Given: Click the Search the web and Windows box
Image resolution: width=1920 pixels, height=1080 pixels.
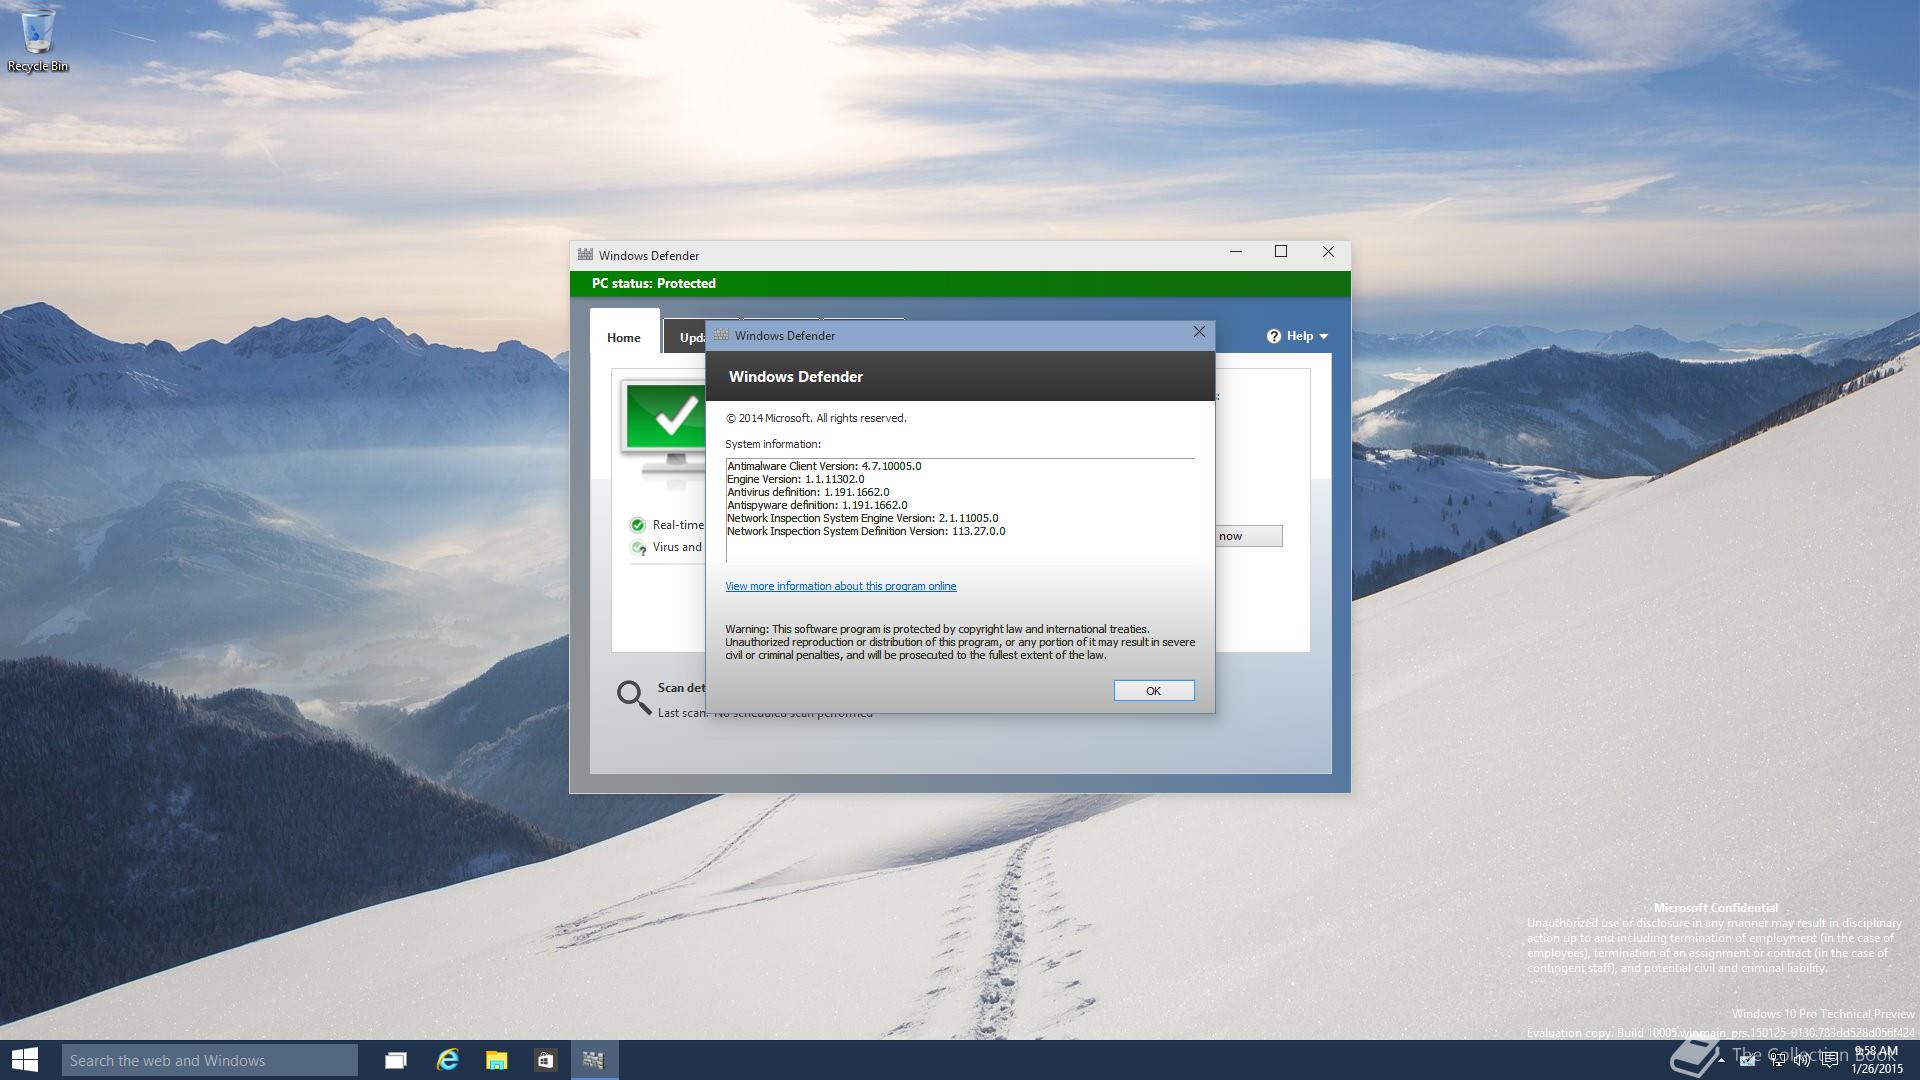Looking at the screenshot, I should (x=210, y=1060).
